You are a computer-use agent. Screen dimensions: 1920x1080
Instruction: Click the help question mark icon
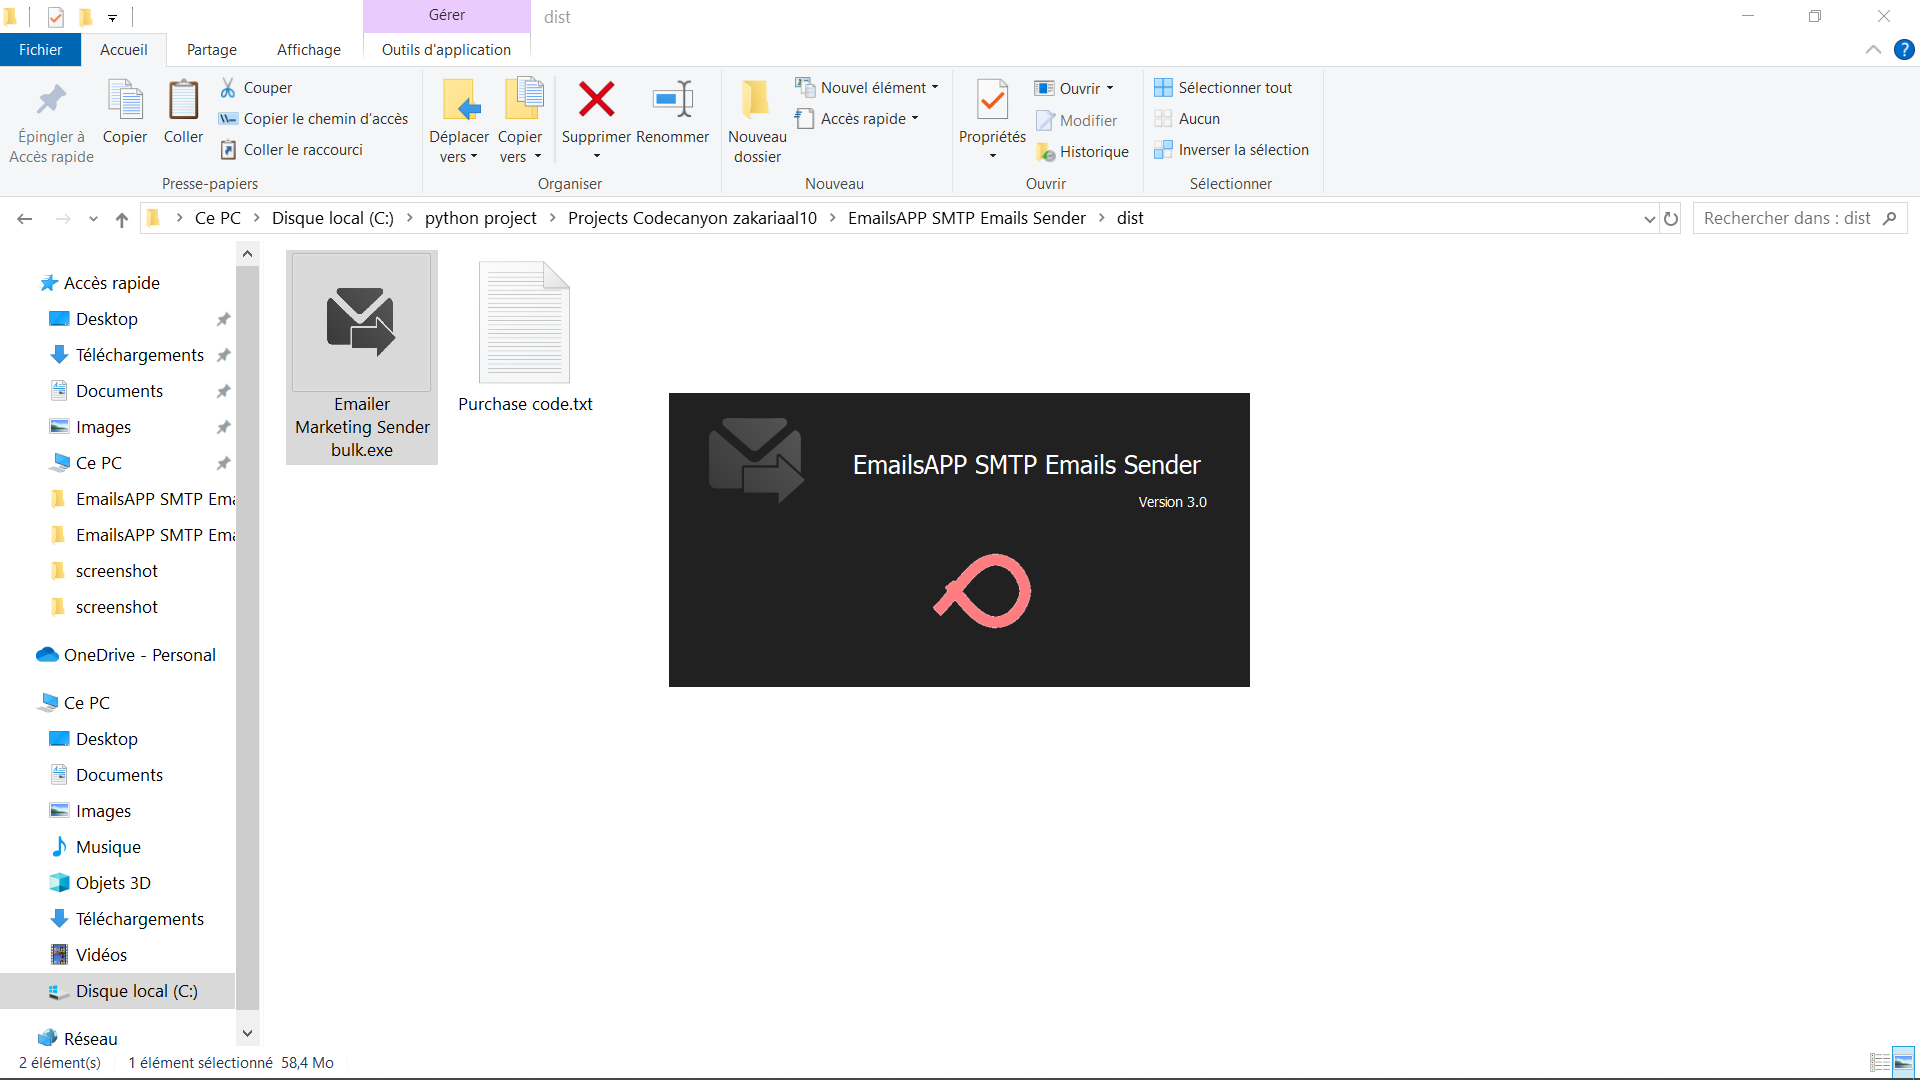(1904, 50)
